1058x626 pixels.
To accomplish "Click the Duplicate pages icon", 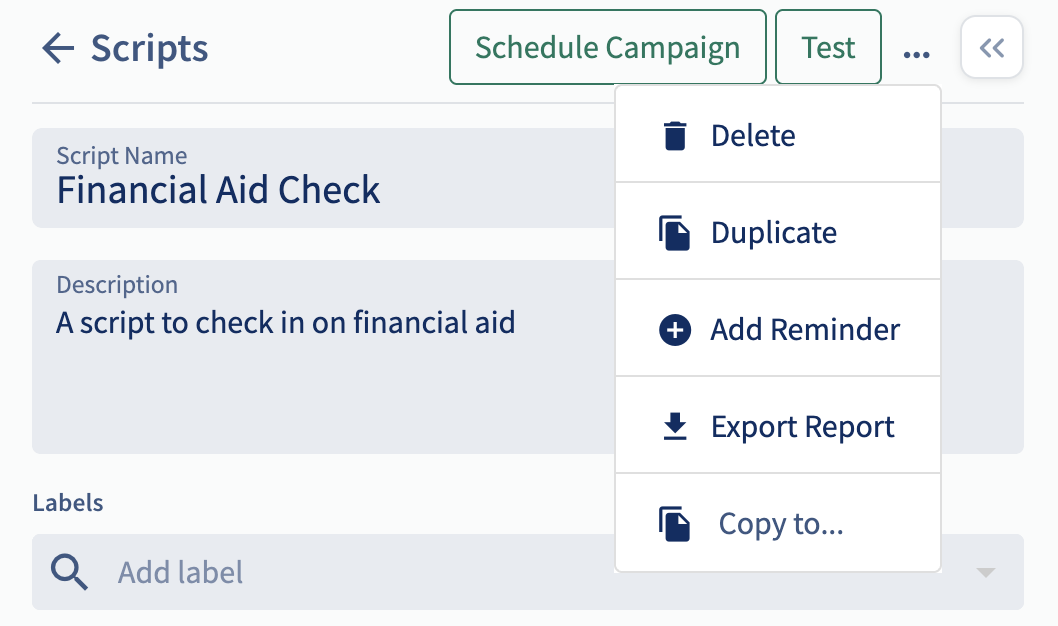I will pyautogui.click(x=674, y=233).
